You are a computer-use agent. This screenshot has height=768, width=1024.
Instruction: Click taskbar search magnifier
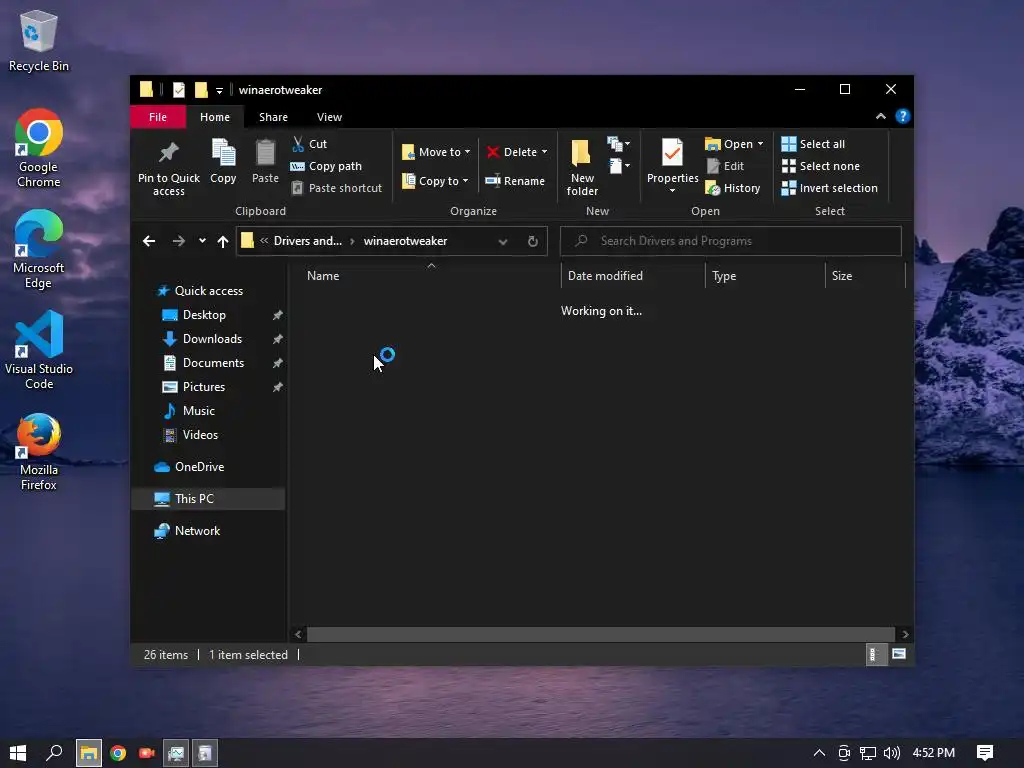coord(54,753)
